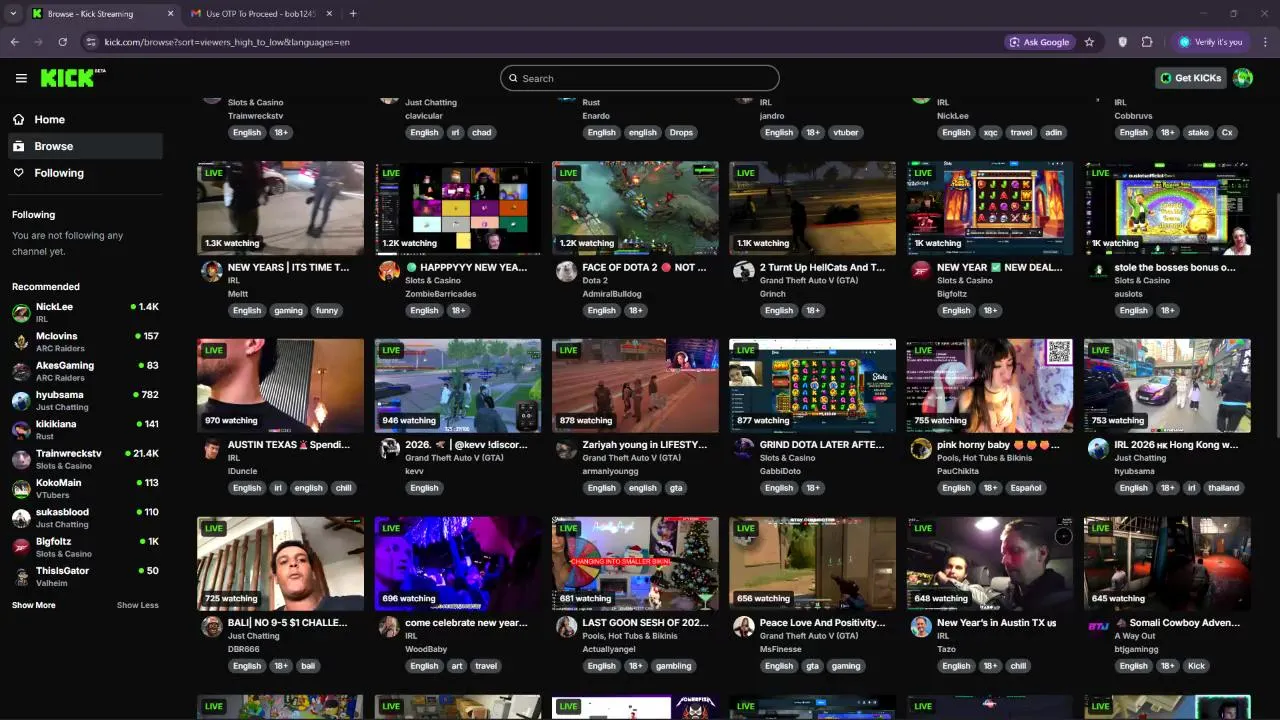Click Tazo streamer avatar
This screenshot has height=720, width=1280.
(x=921, y=627)
